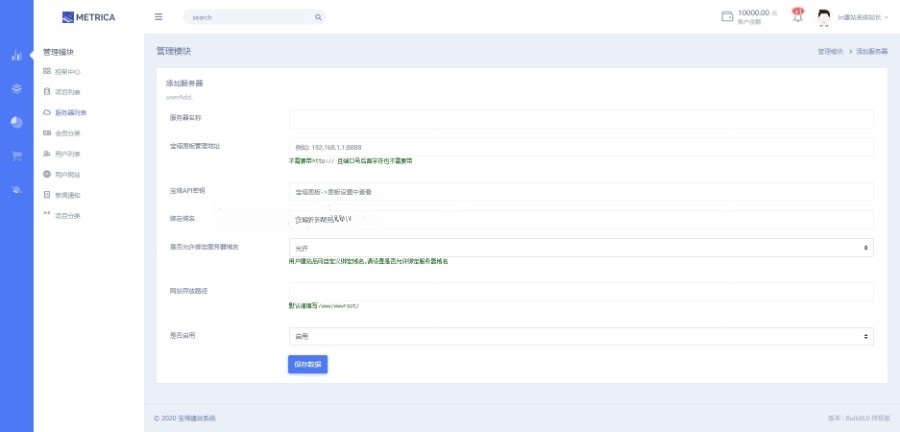Click the search magnifier icon
The width and height of the screenshot is (900, 432).
pyautogui.click(x=318, y=17)
